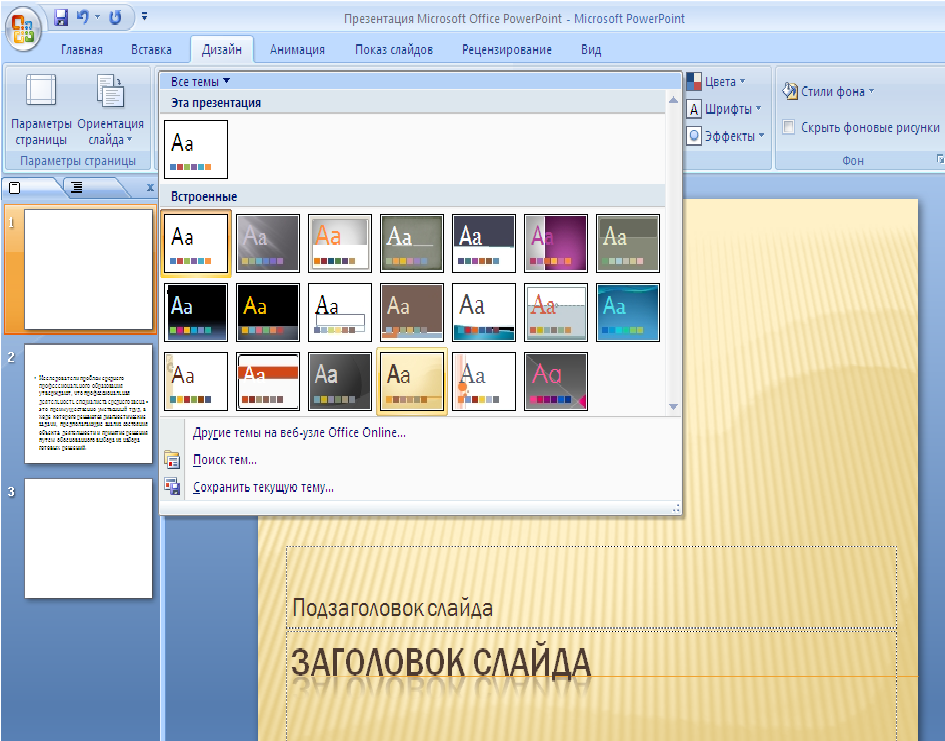
Task: Apply magenta purple theme
Action: 556,243
